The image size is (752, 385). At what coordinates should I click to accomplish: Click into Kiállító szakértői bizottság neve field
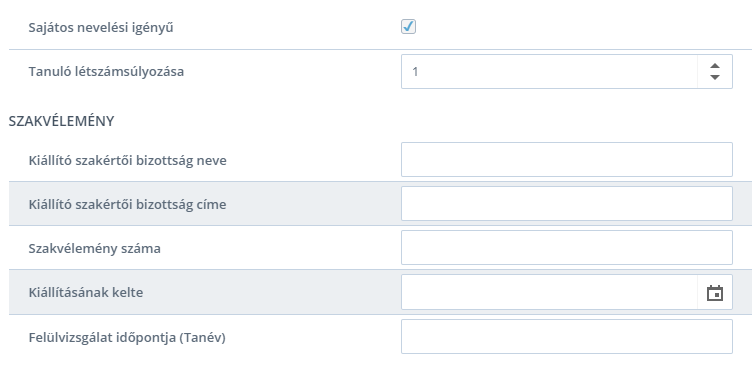coord(567,159)
